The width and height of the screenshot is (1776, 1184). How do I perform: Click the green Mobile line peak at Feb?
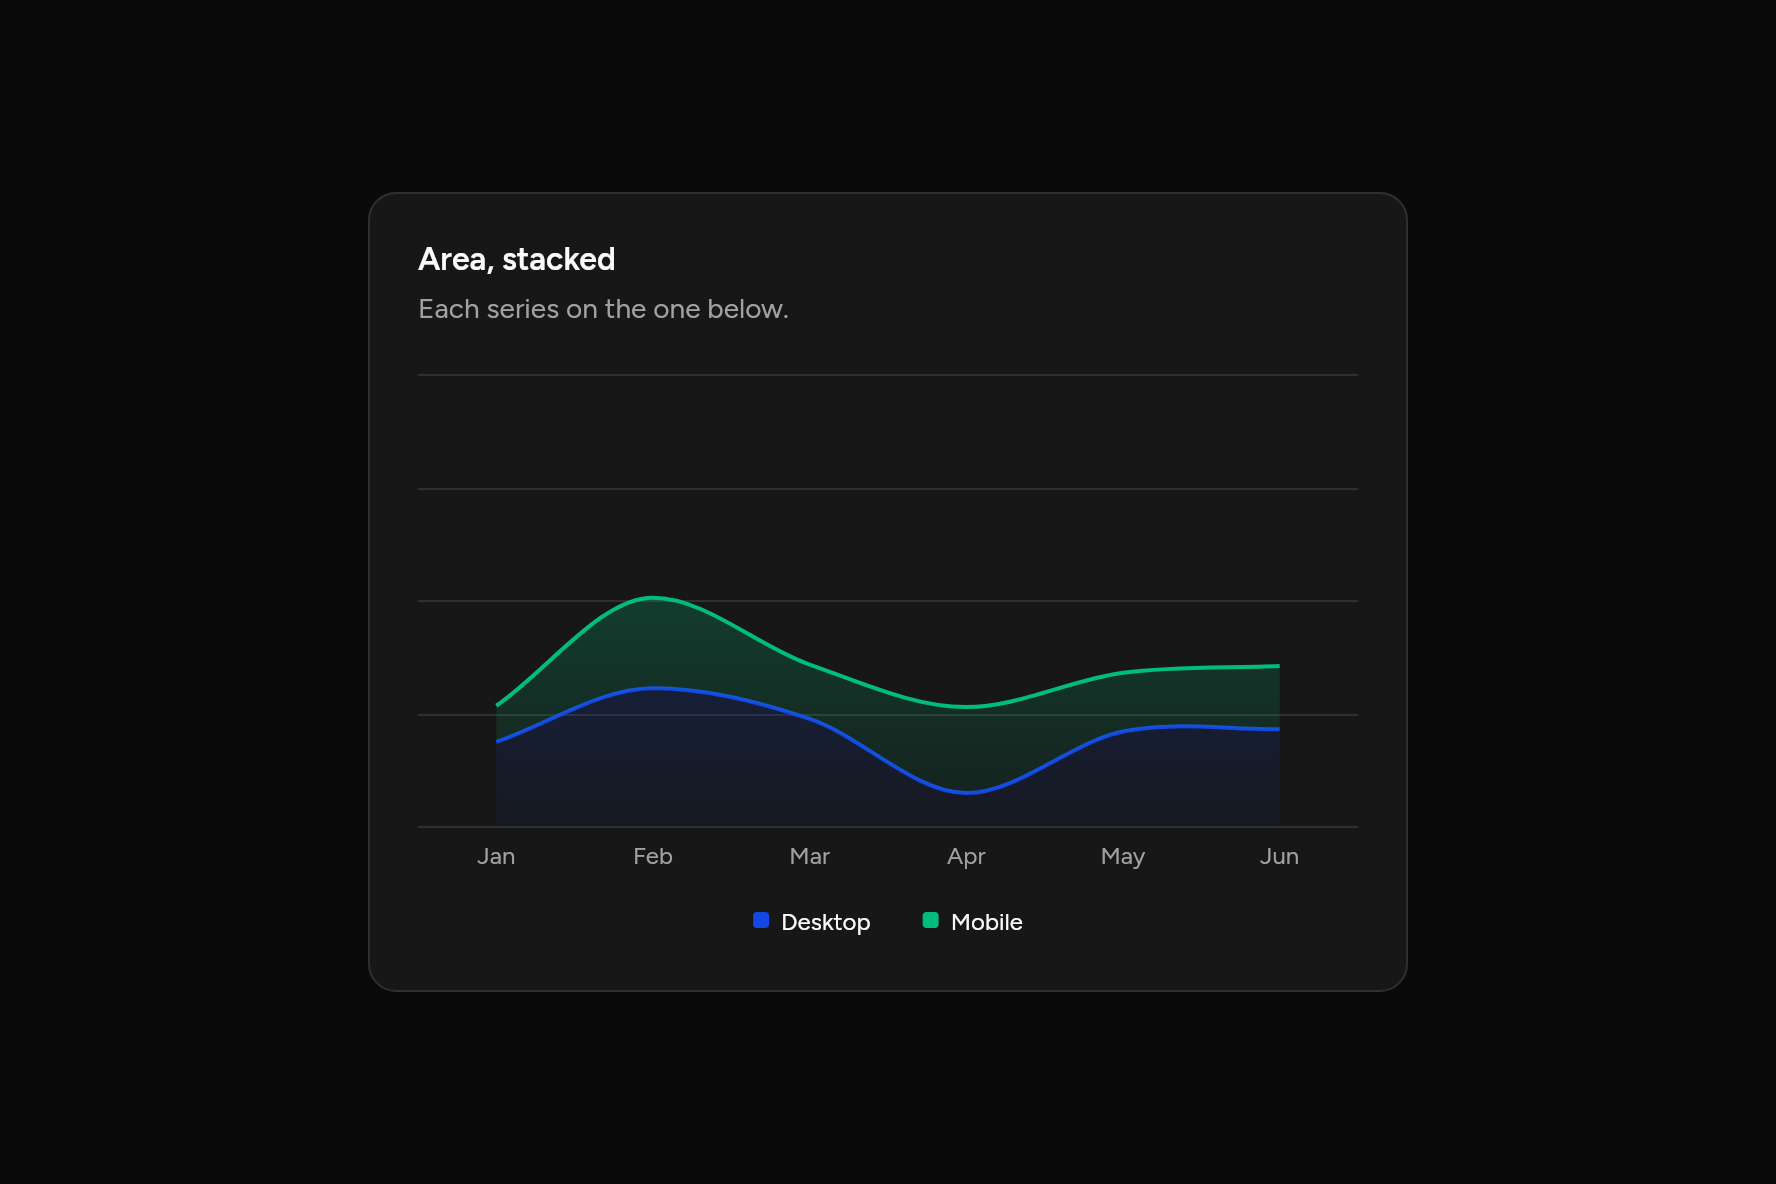pos(653,598)
